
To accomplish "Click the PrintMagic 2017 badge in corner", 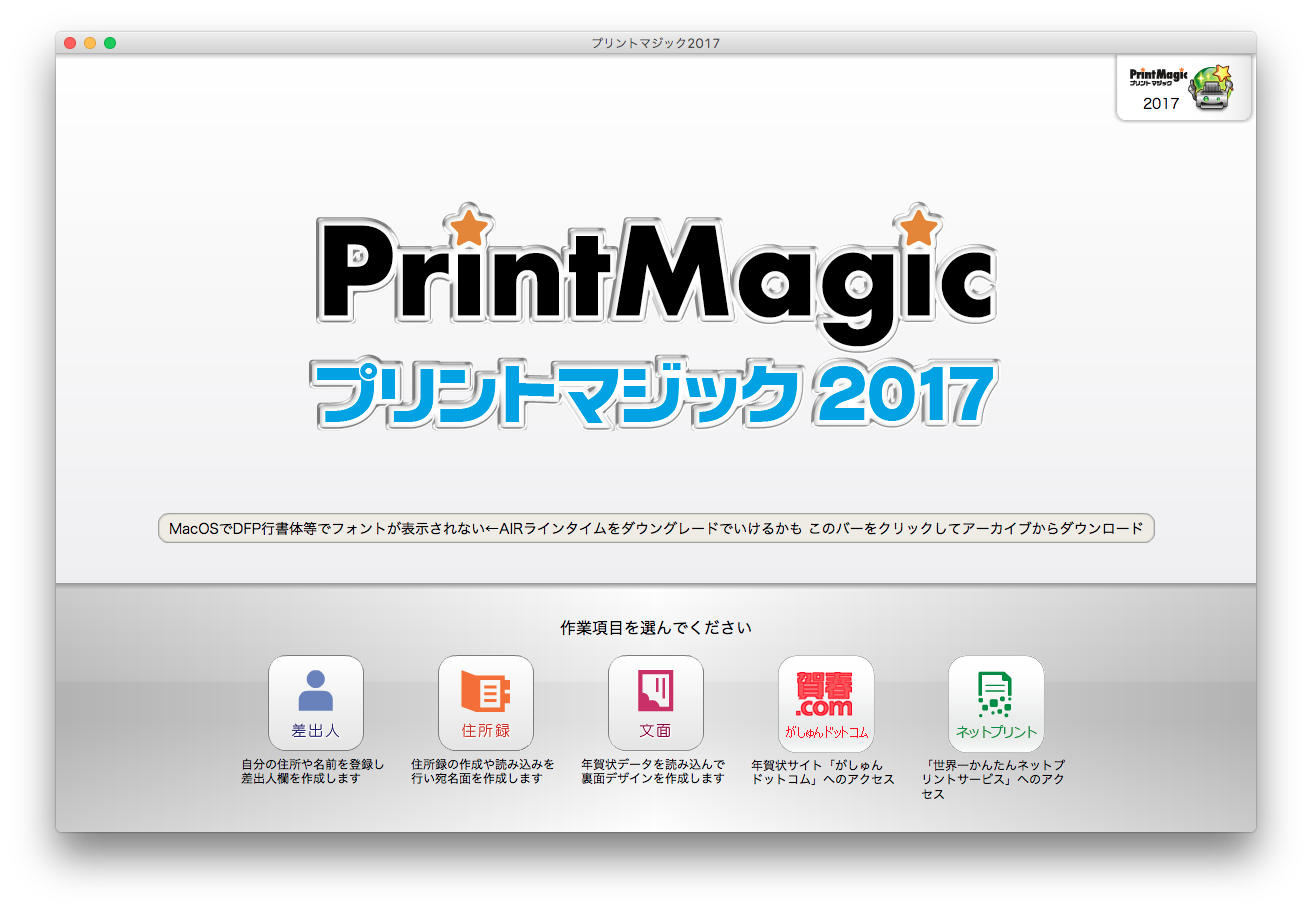I will [1184, 89].
